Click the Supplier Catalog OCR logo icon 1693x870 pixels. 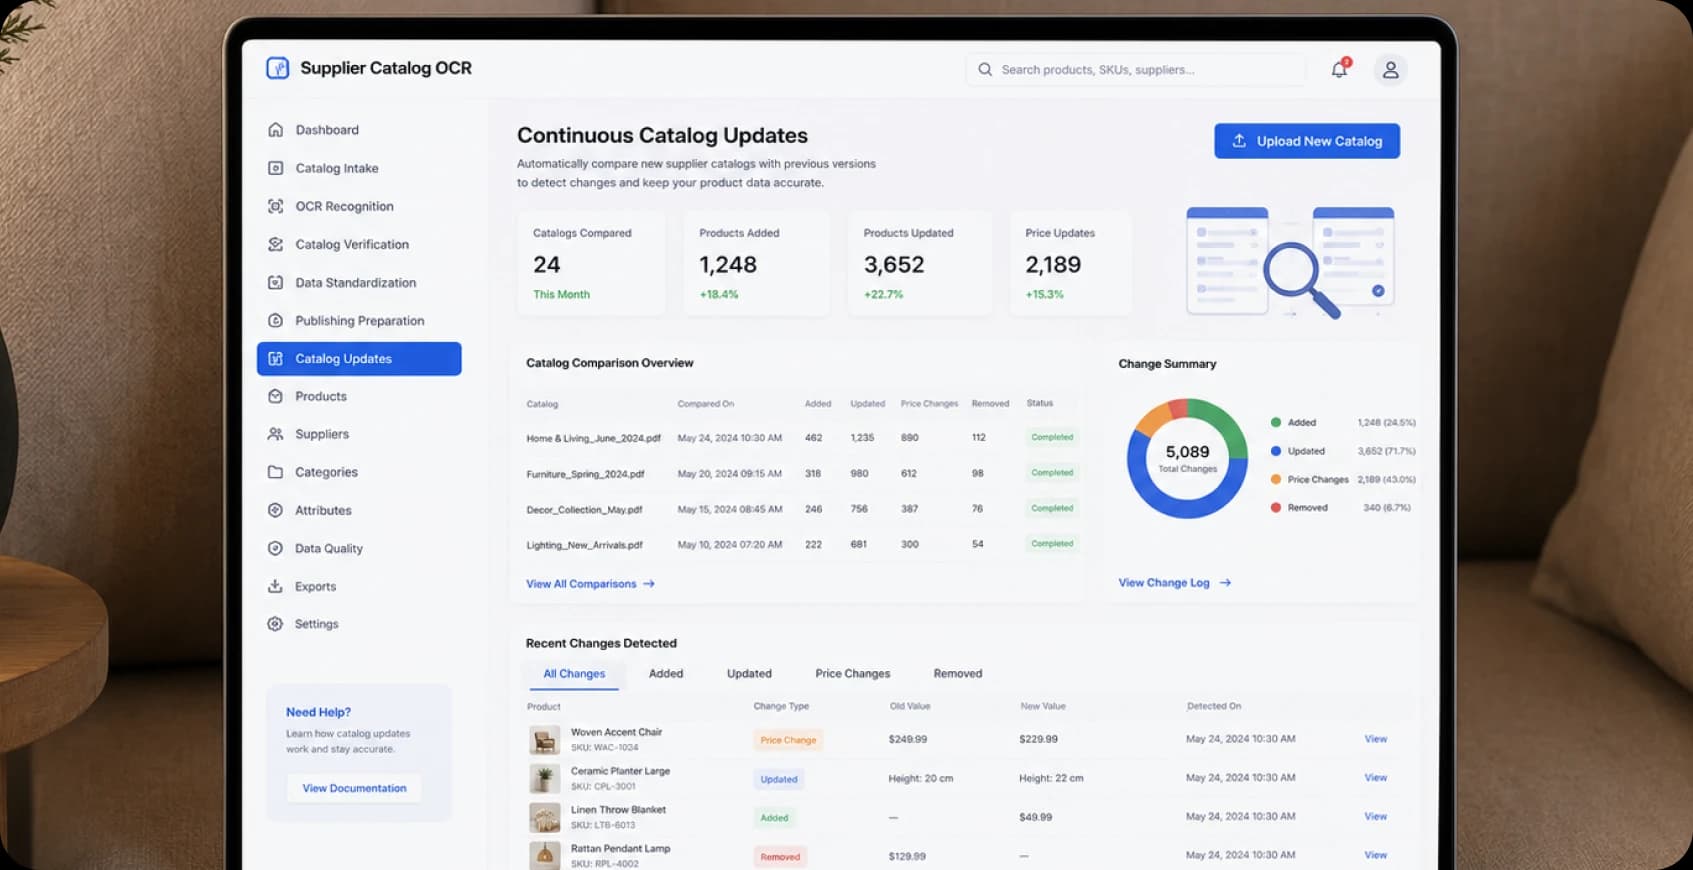pyautogui.click(x=277, y=68)
